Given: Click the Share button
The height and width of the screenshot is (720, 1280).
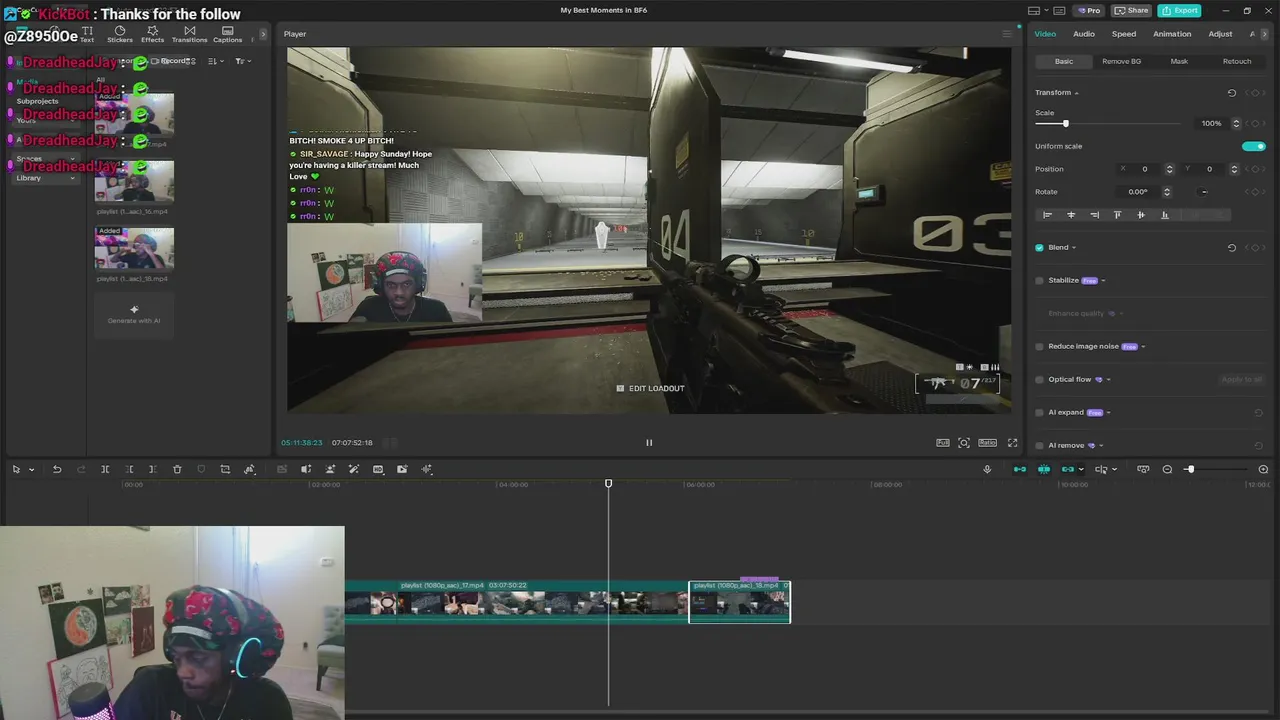Looking at the screenshot, I should (1131, 10).
